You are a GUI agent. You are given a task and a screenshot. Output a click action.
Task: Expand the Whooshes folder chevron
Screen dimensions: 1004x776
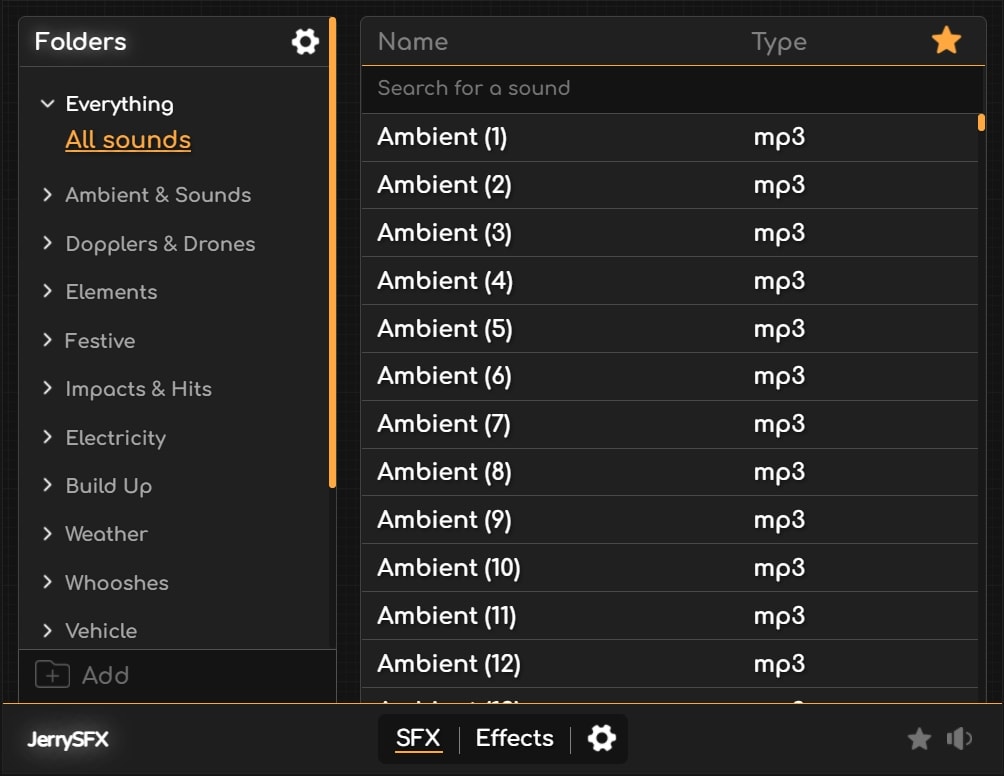coord(47,583)
